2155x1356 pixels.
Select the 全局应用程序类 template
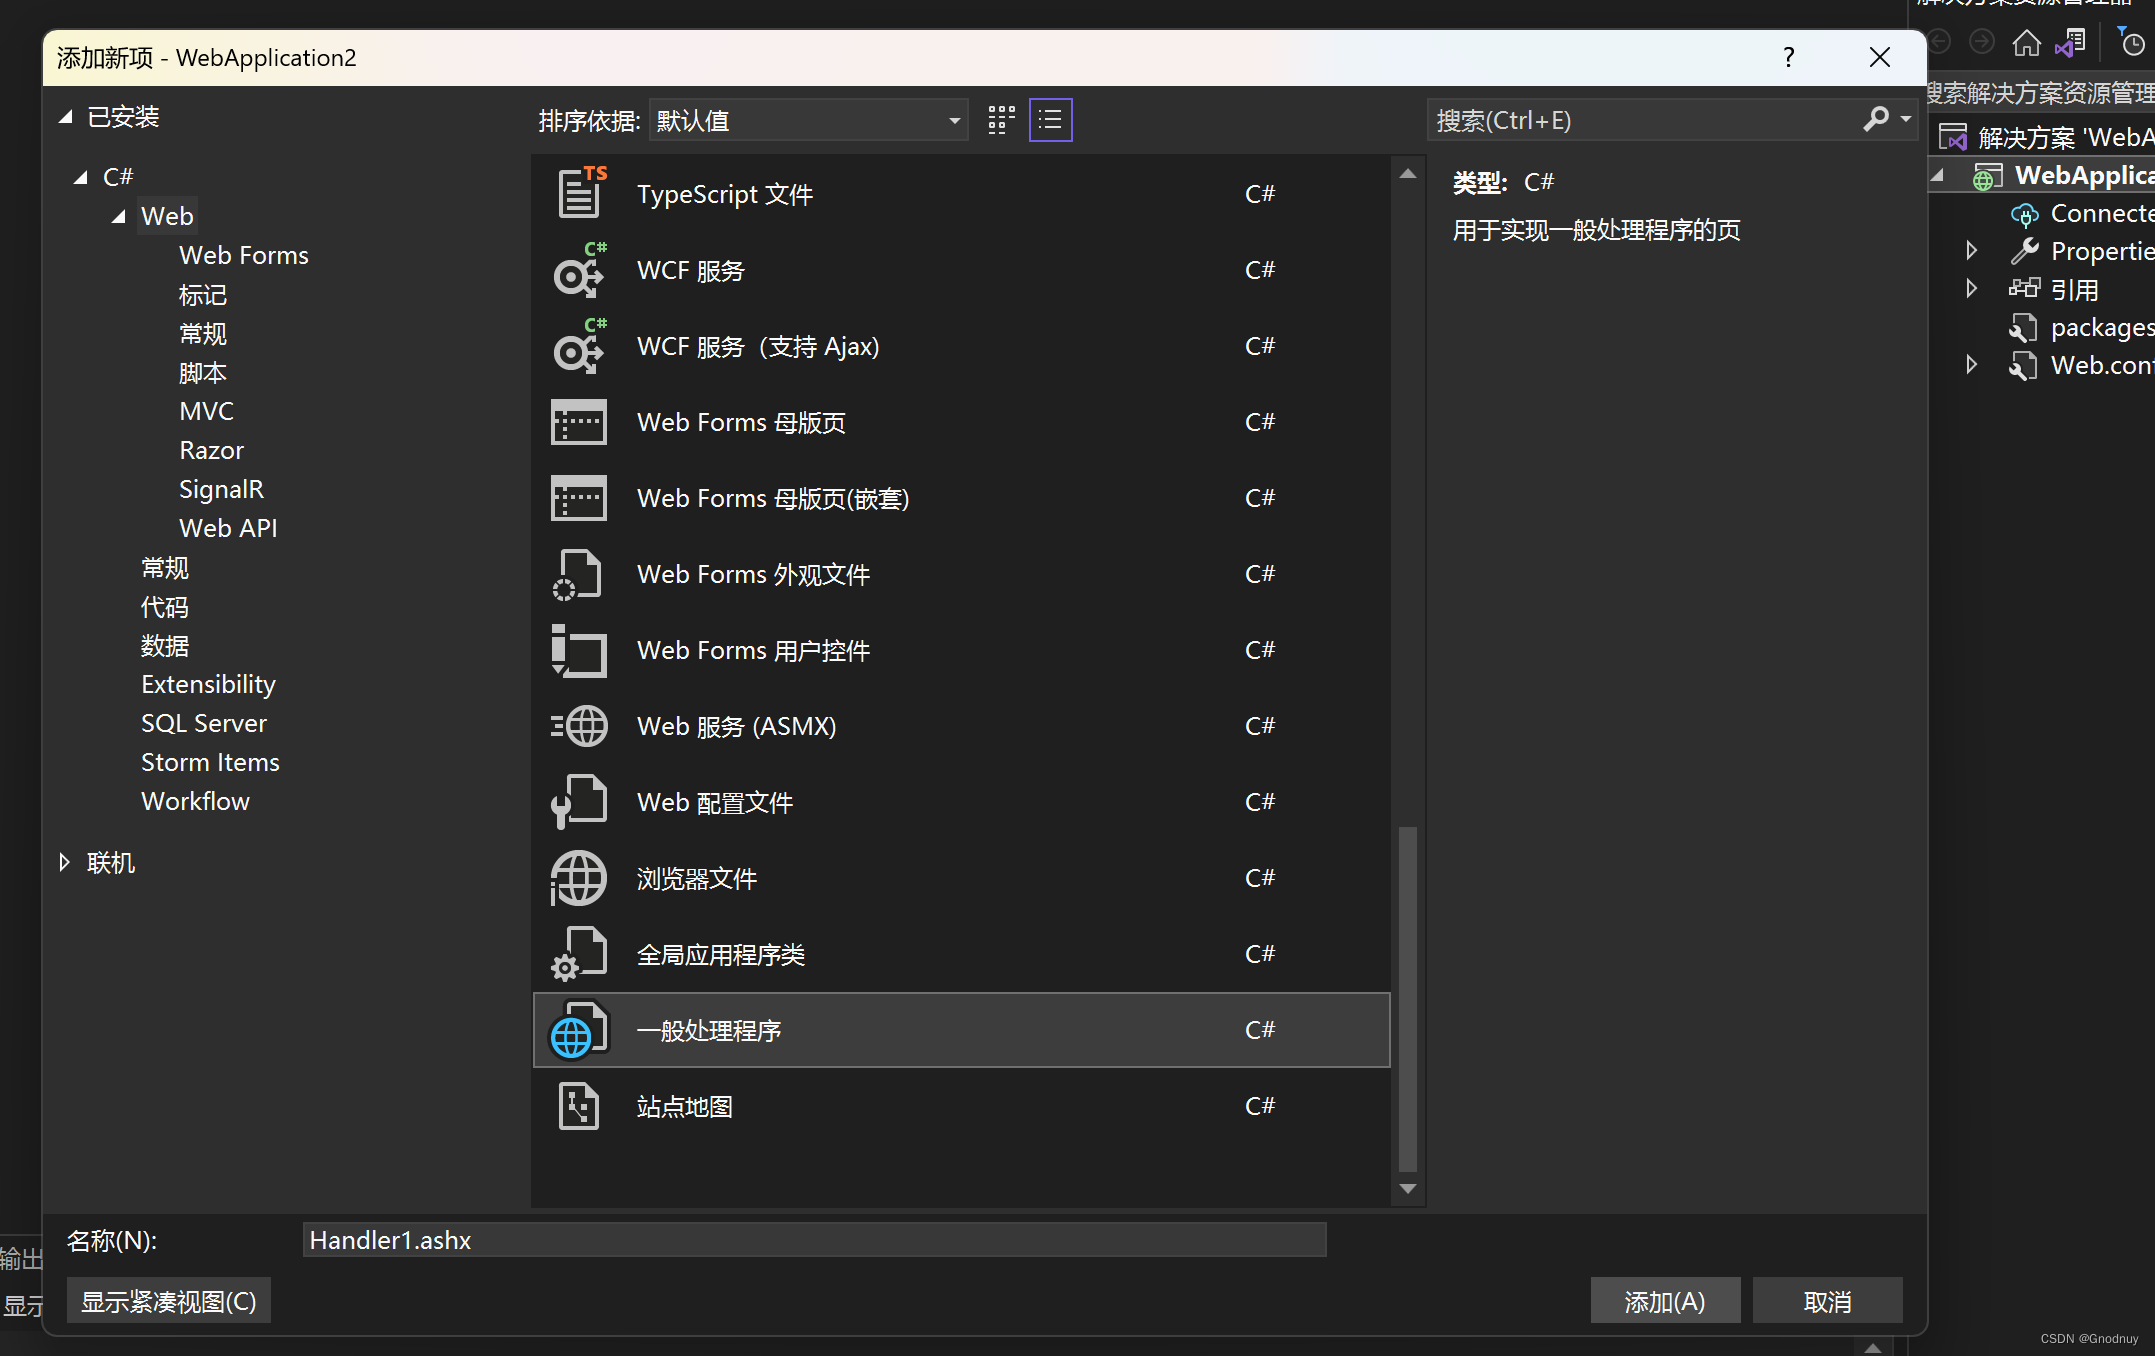(x=721, y=954)
